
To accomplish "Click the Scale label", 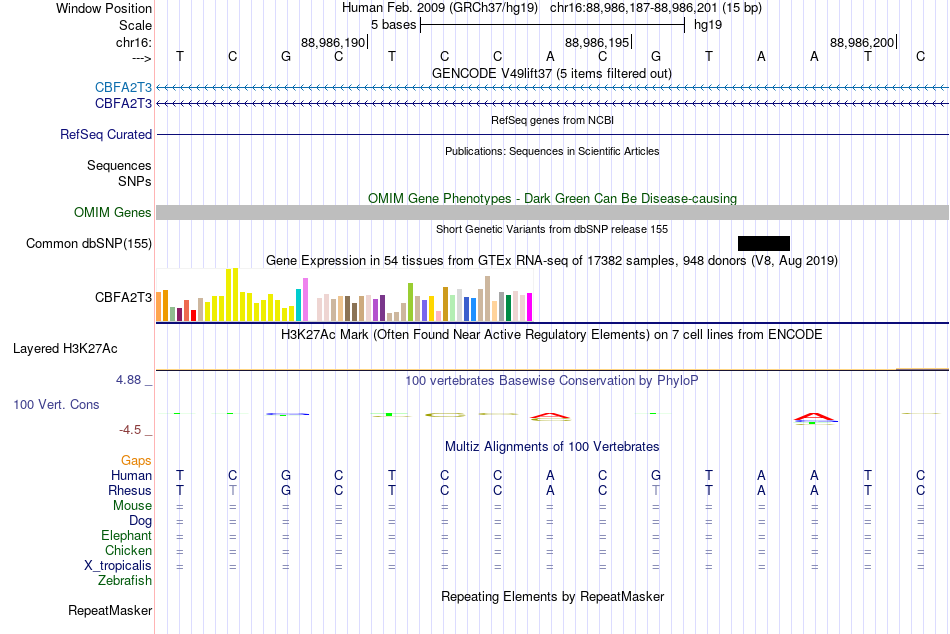I will tap(135, 25).
